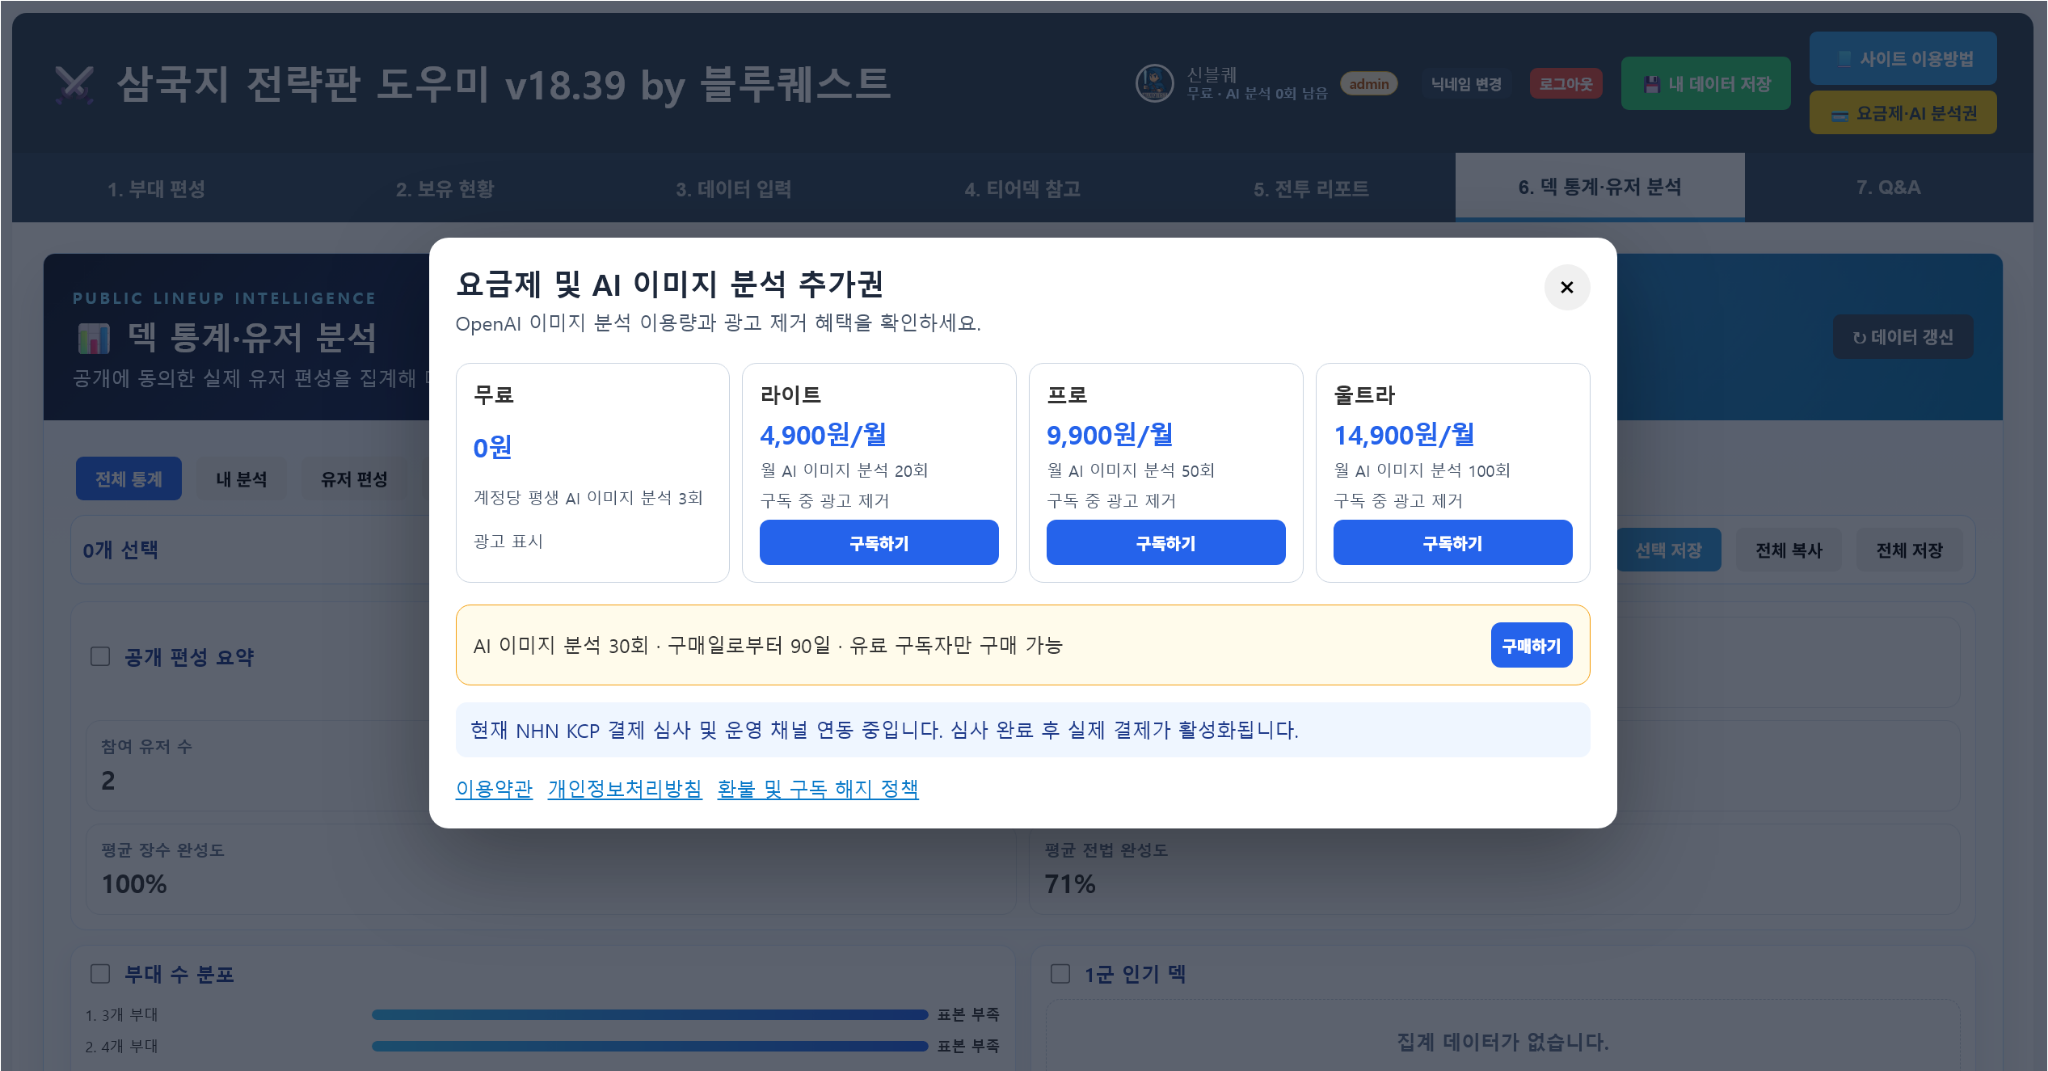
Task: Click 월 AI 이미지 분석 100회 text
Action: pos(1422,470)
